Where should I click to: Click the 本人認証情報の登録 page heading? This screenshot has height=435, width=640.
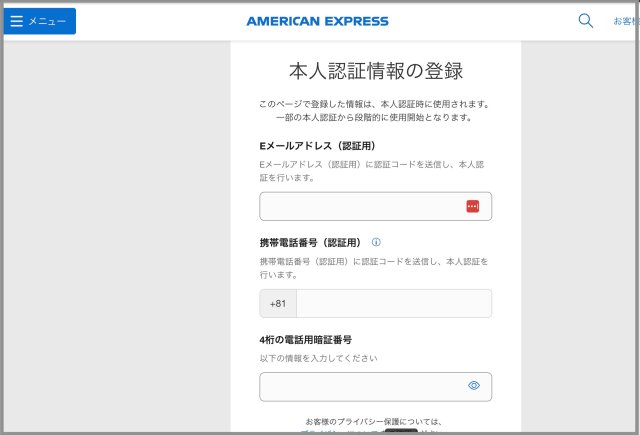(x=375, y=72)
